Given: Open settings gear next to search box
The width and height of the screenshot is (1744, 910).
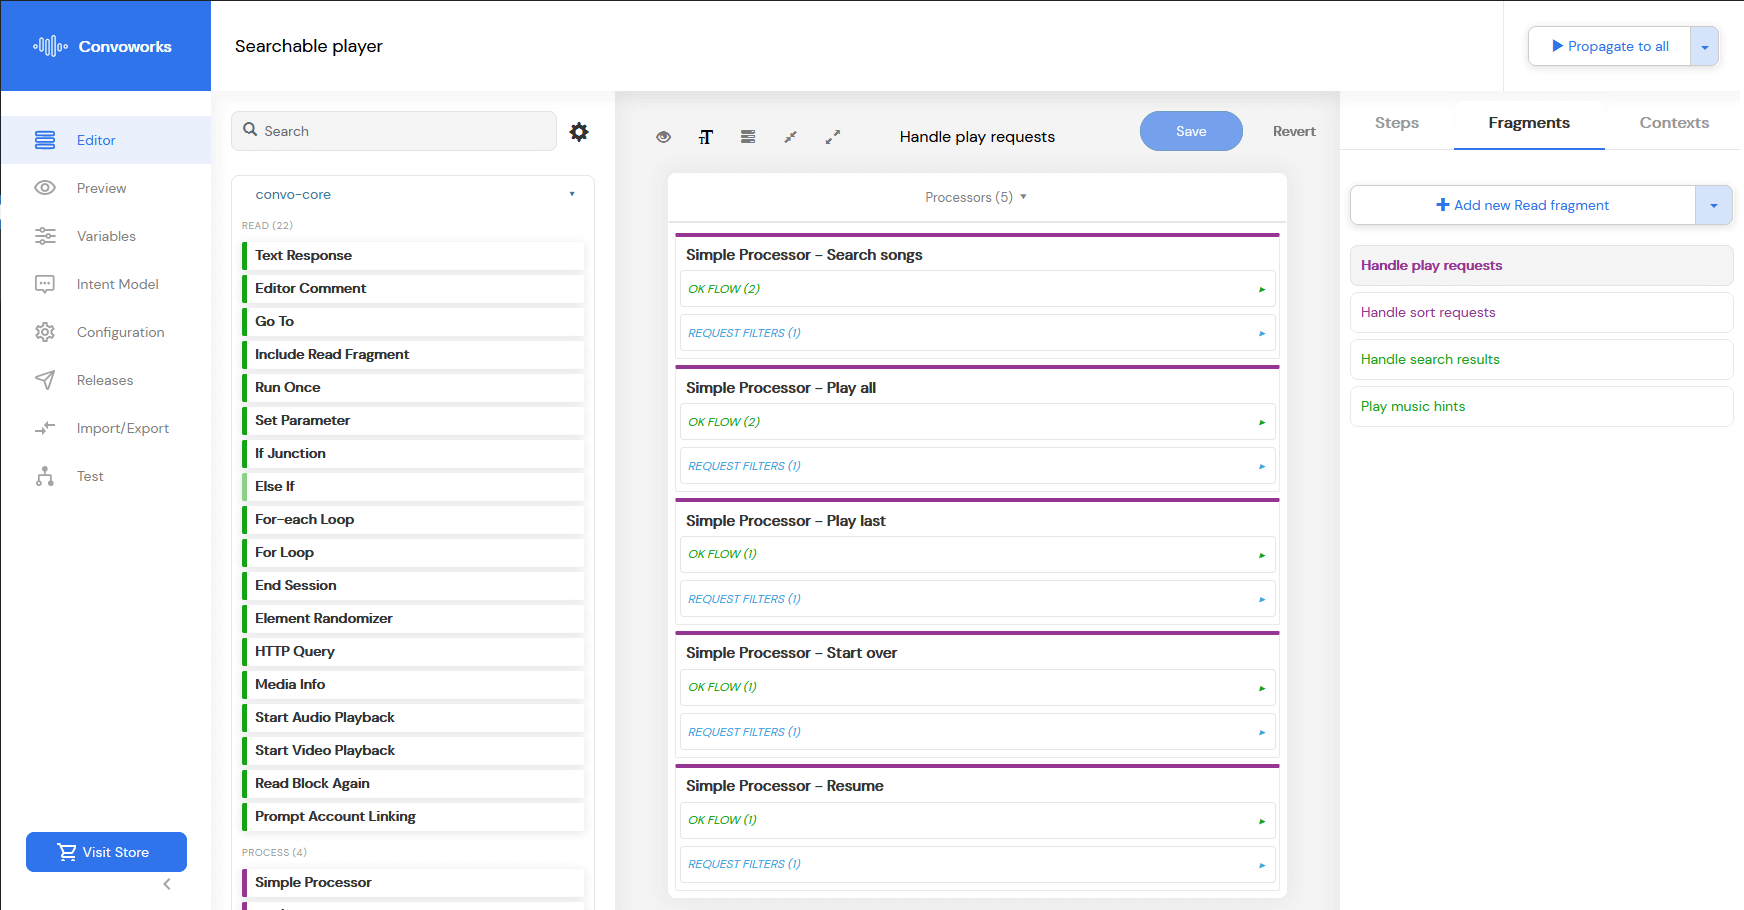Looking at the screenshot, I should (579, 132).
